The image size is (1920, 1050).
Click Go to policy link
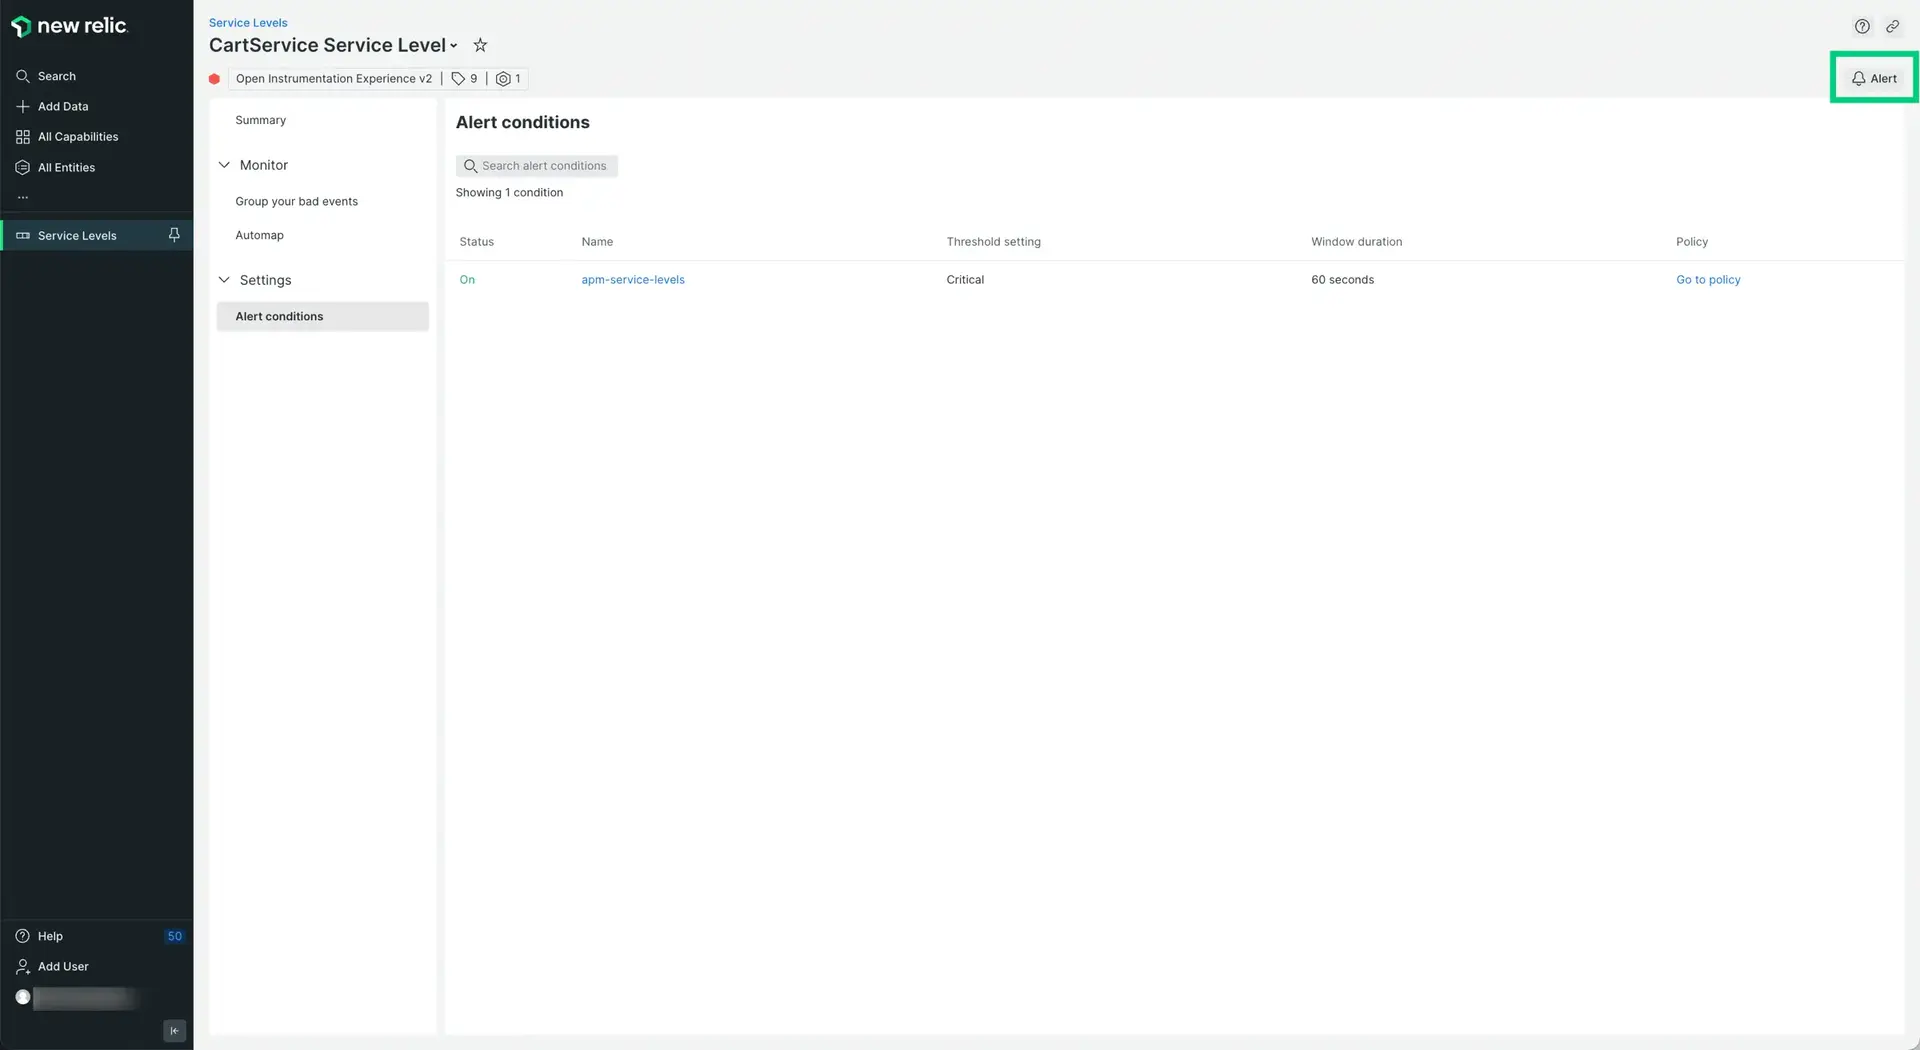[x=1707, y=280]
